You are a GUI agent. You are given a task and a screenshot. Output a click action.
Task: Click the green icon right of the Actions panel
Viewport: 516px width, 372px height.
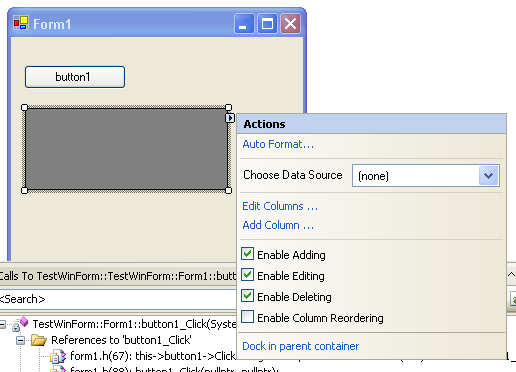coord(513,299)
